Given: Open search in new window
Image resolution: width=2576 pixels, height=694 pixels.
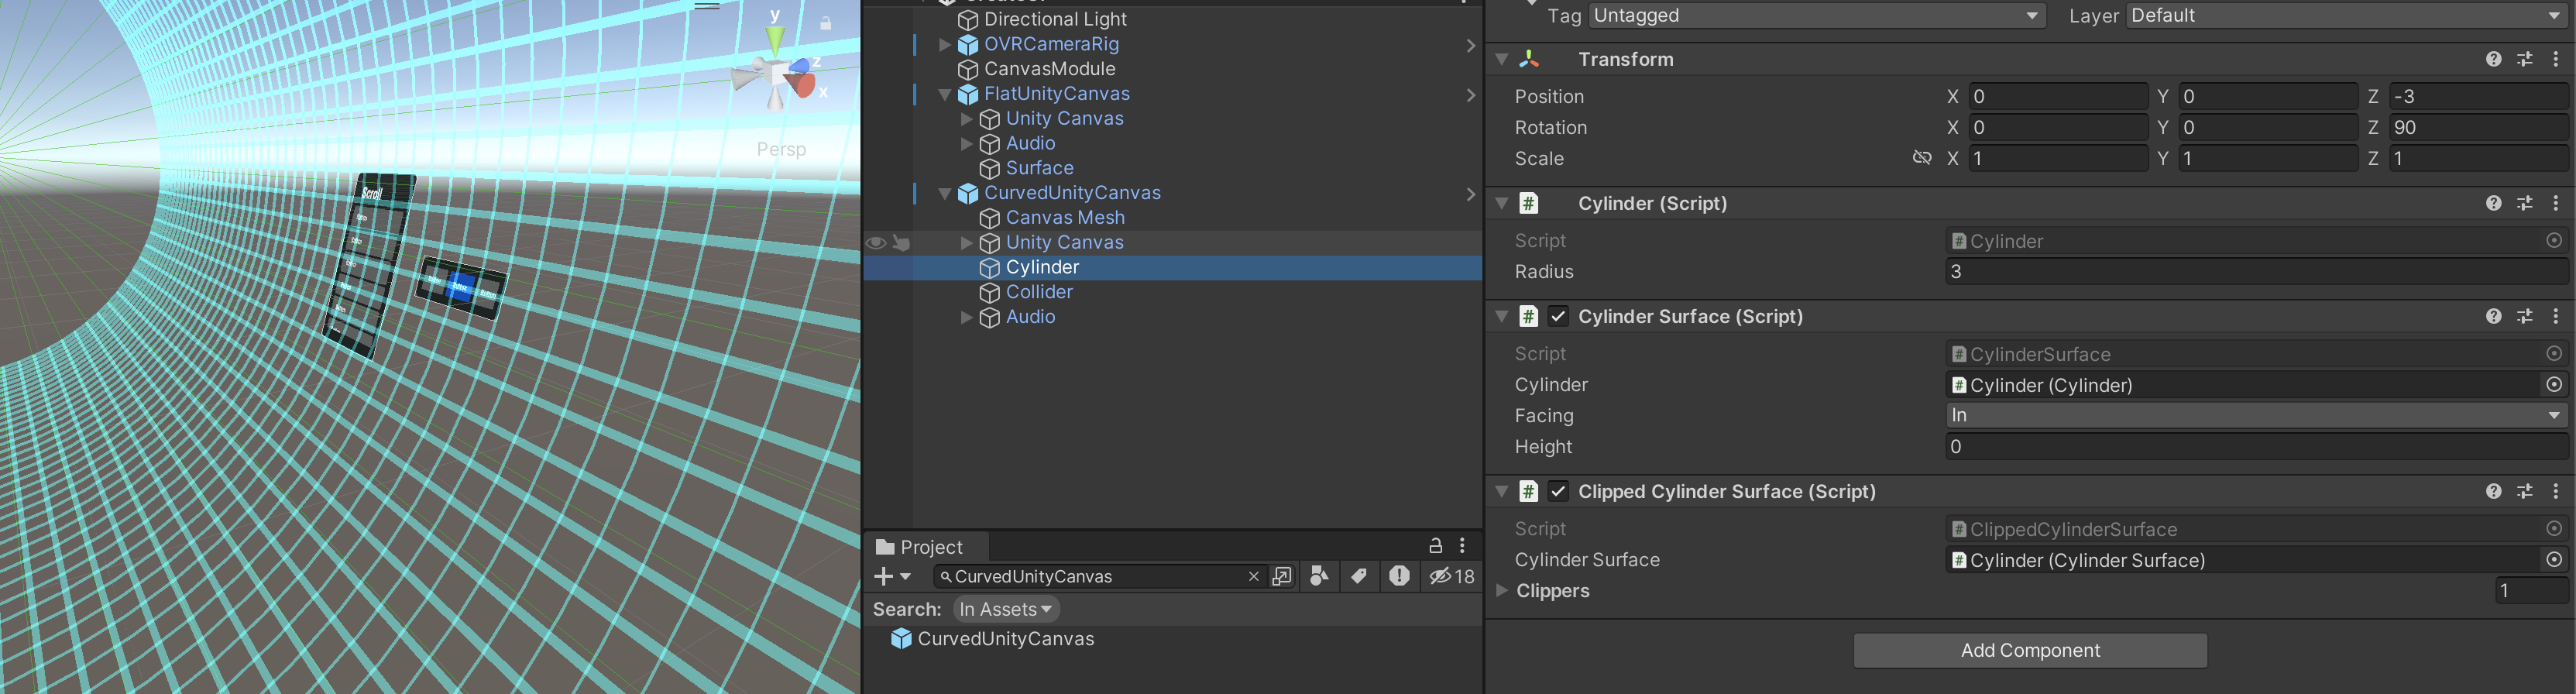Looking at the screenshot, I should tap(1281, 576).
